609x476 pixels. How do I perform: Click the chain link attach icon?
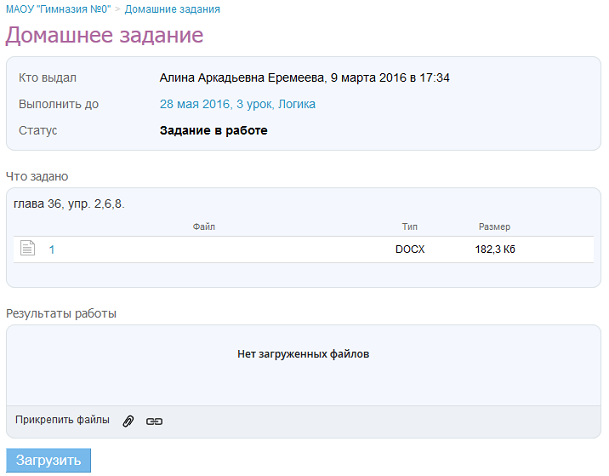point(154,421)
